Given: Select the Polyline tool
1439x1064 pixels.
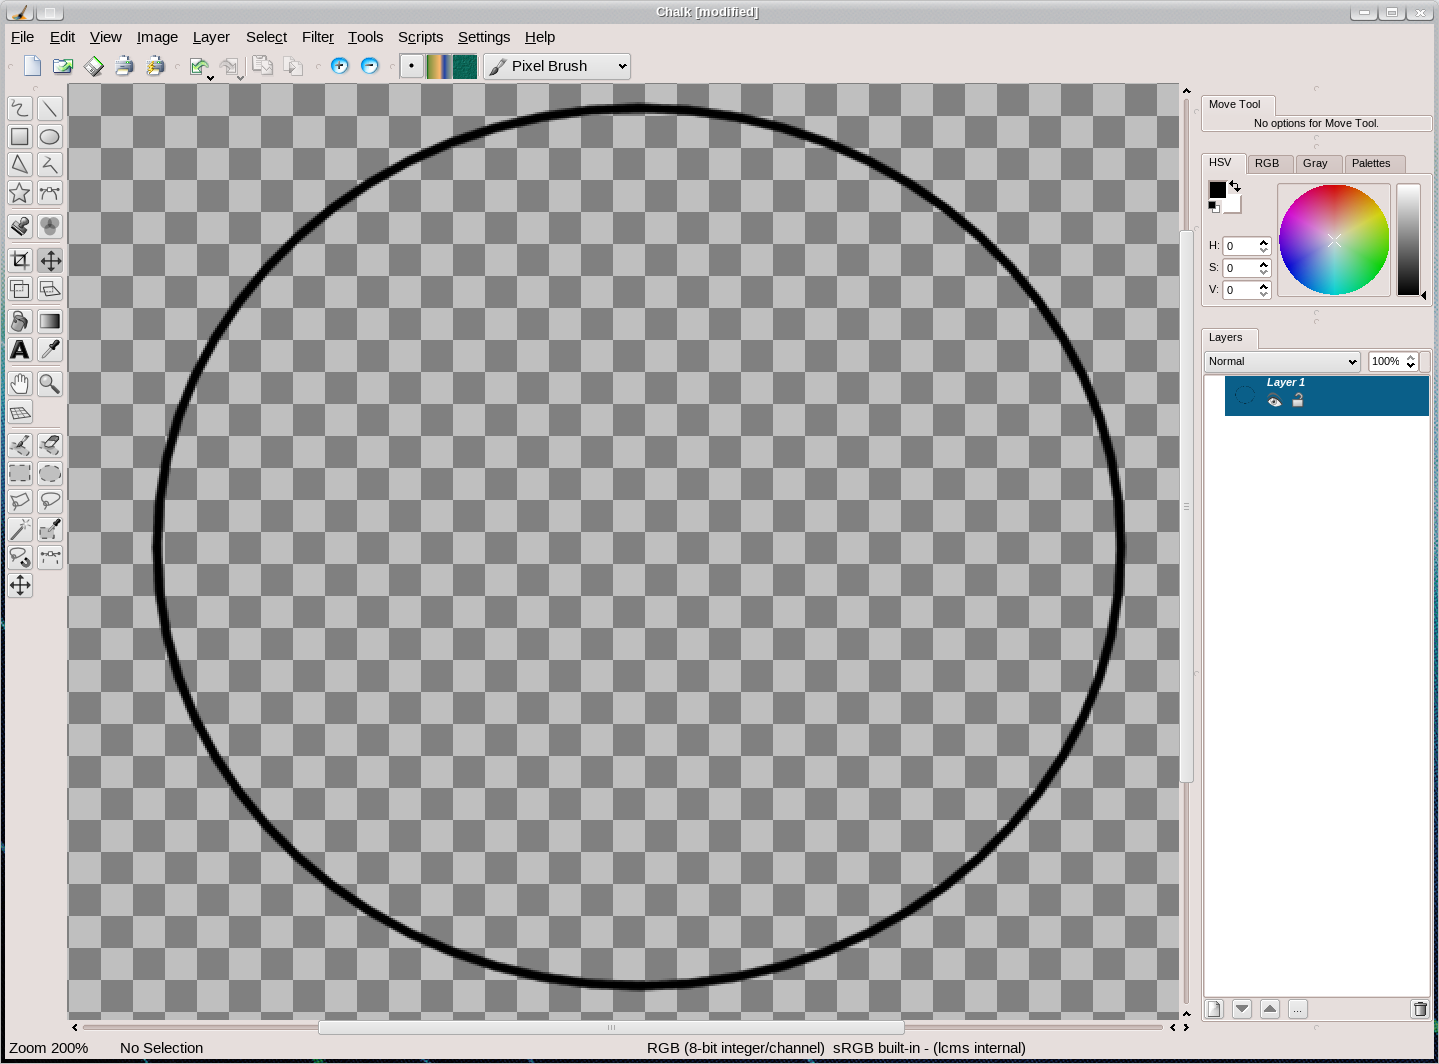Looking at the screenshot, I should coord(50,164).
